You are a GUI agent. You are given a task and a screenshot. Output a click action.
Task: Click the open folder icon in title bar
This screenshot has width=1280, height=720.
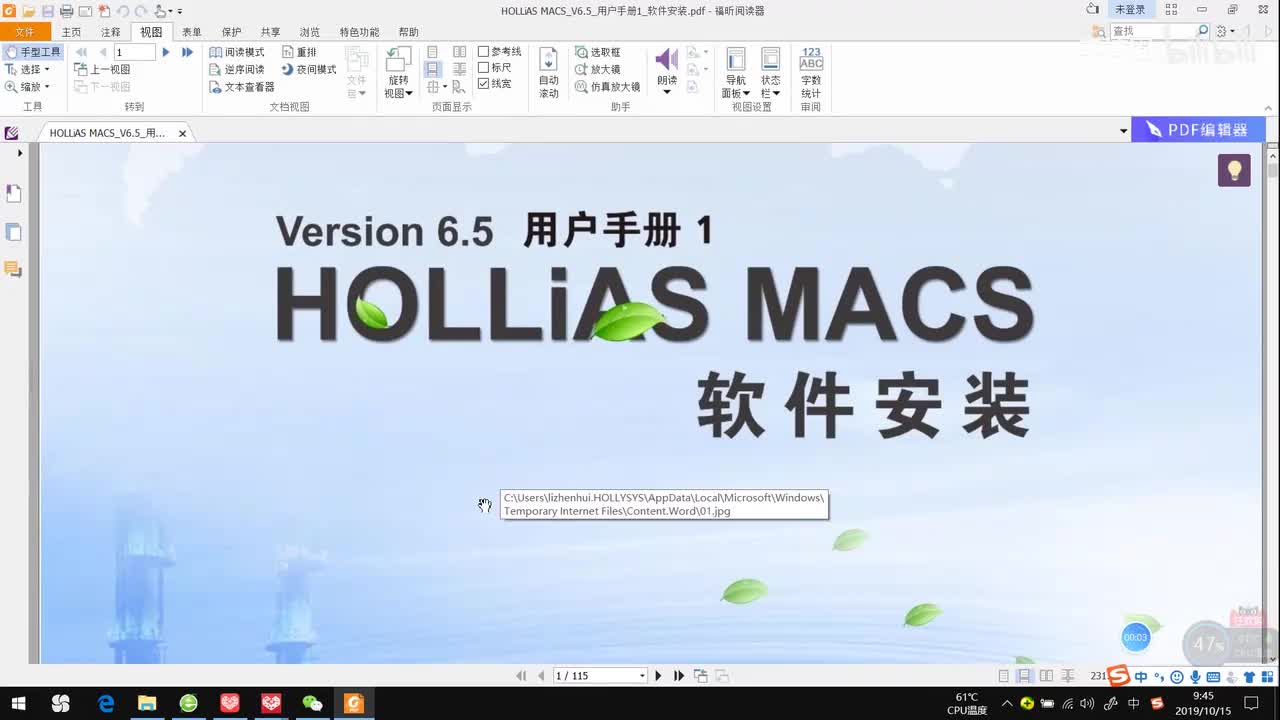click(x=28, y=11)
